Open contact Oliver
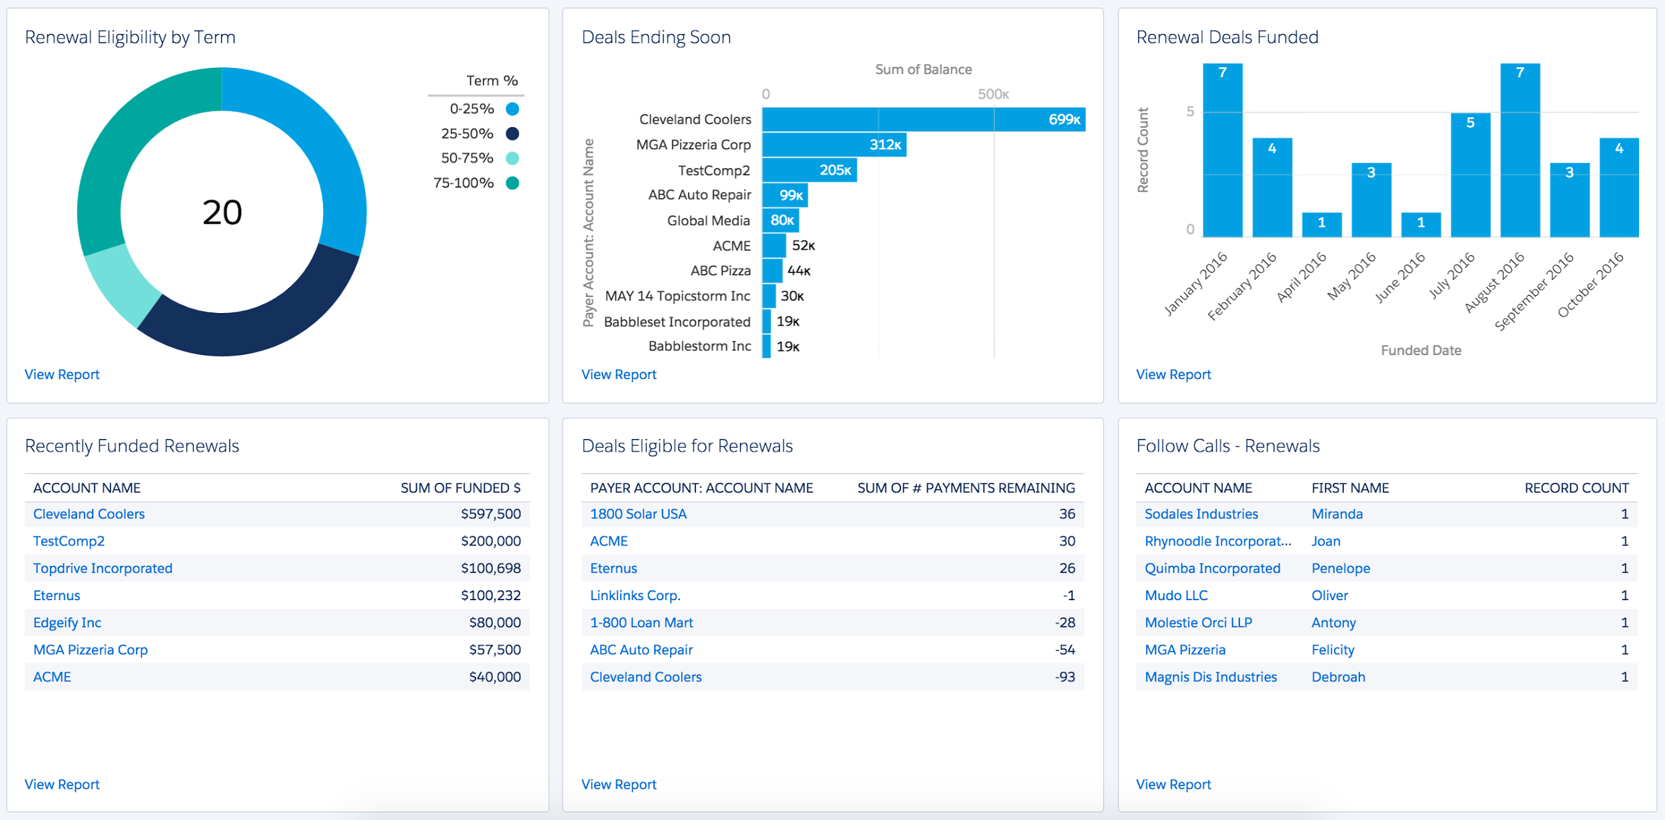Viewport: 1665px width, 820px height. pyautogui.click(x=1330, y=595)
